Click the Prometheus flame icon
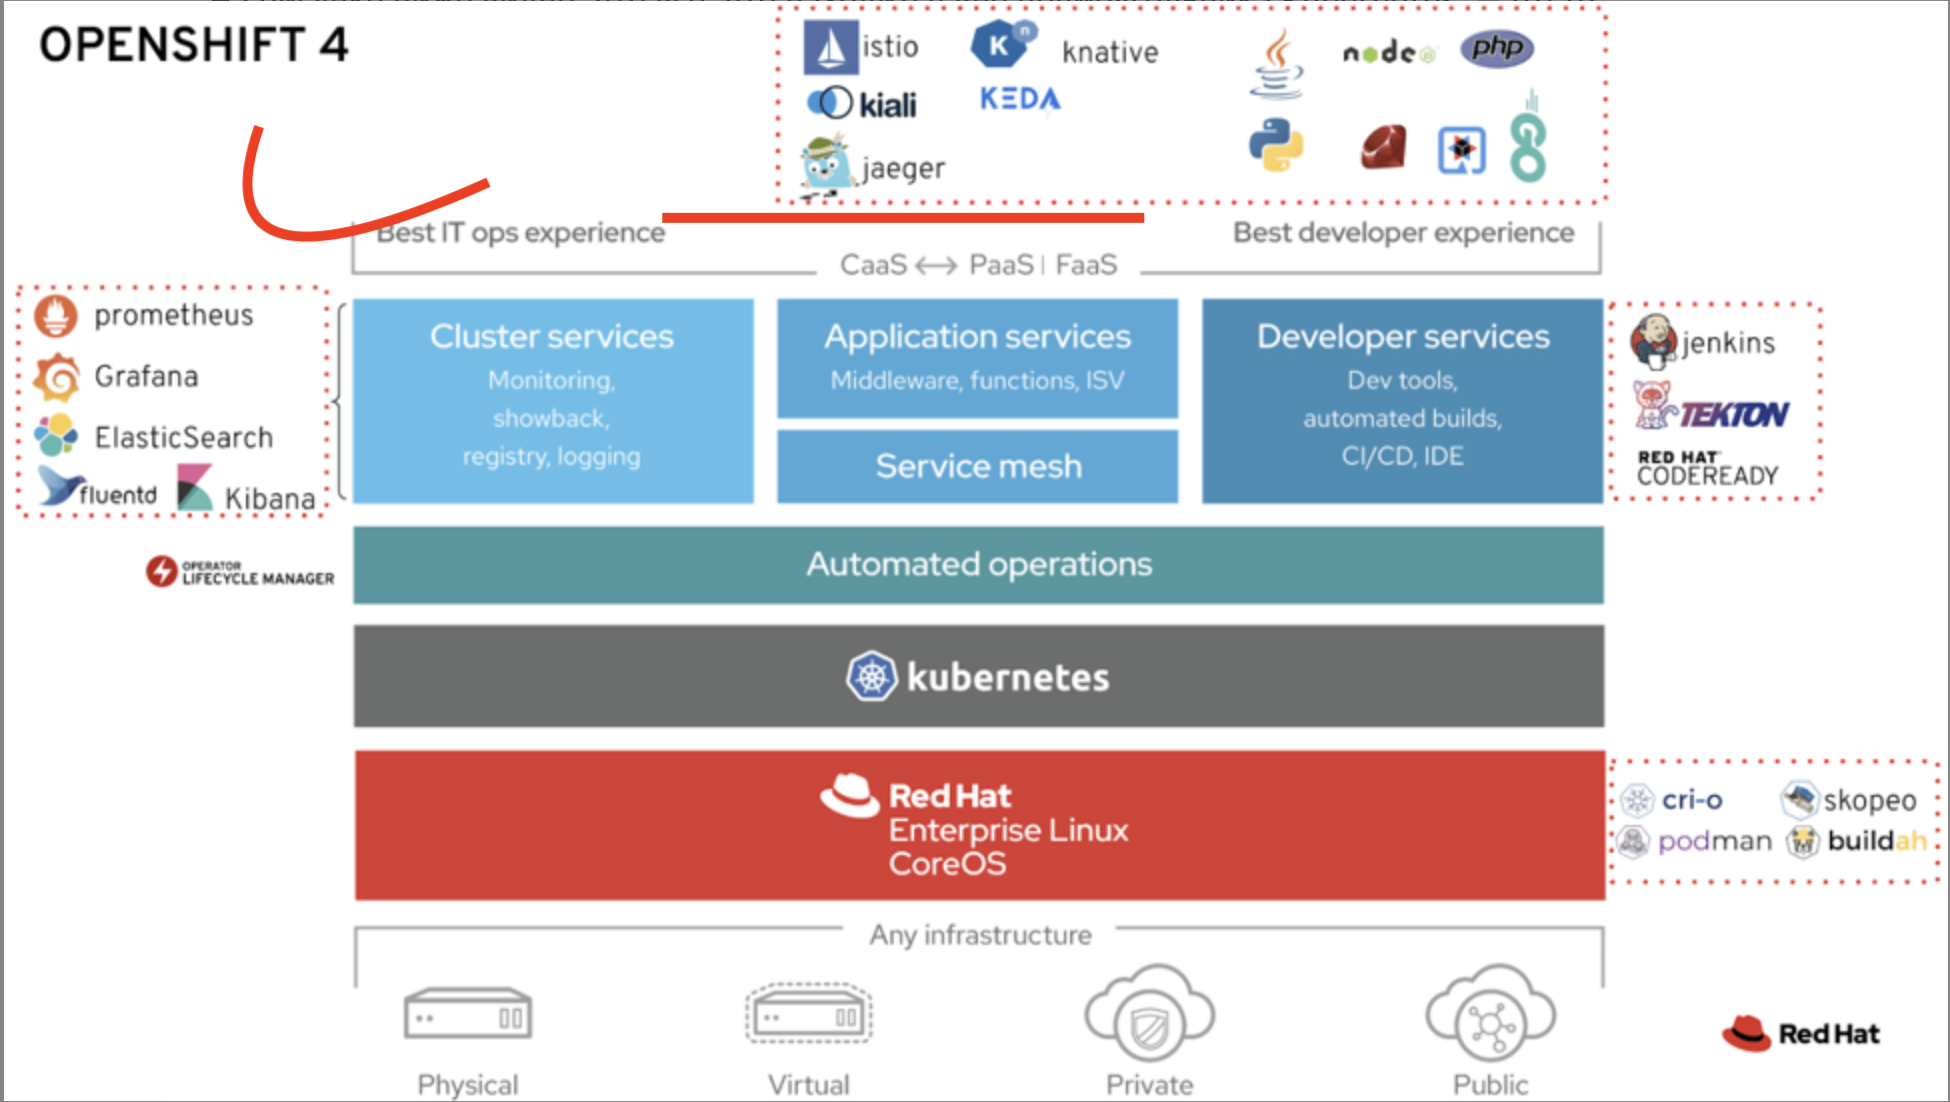1950x1102 pixels. (x=55, y=316)
